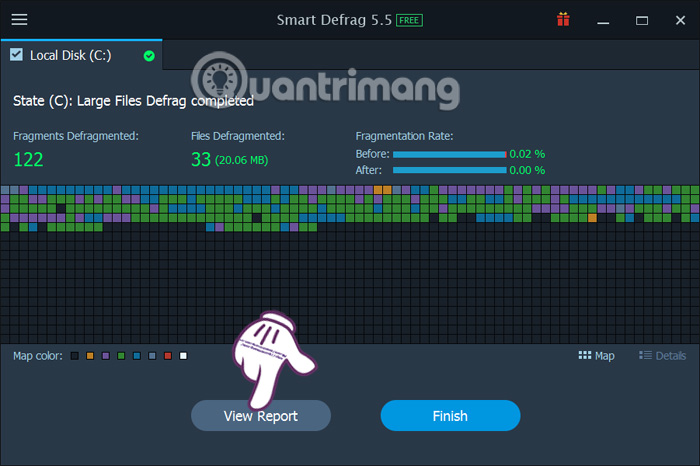The width and height of the screenshot is (700, 466).
Task: Click the After fragmentation rate bar
Action: click(450, 170)
